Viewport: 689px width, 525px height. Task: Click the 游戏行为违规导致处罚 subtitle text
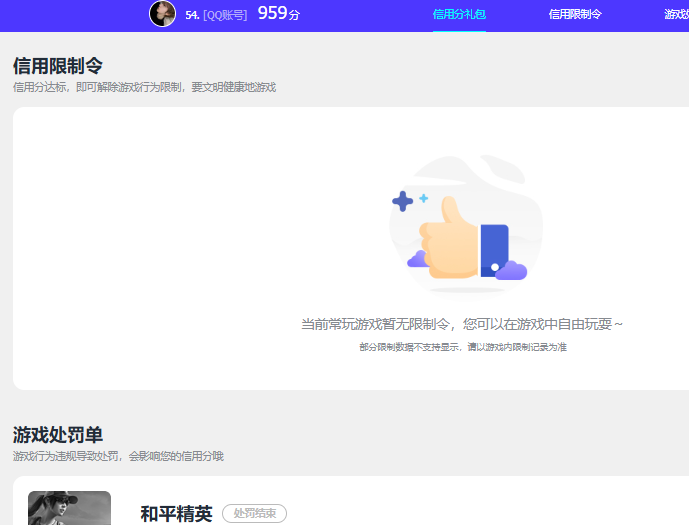tap(118, 456)
